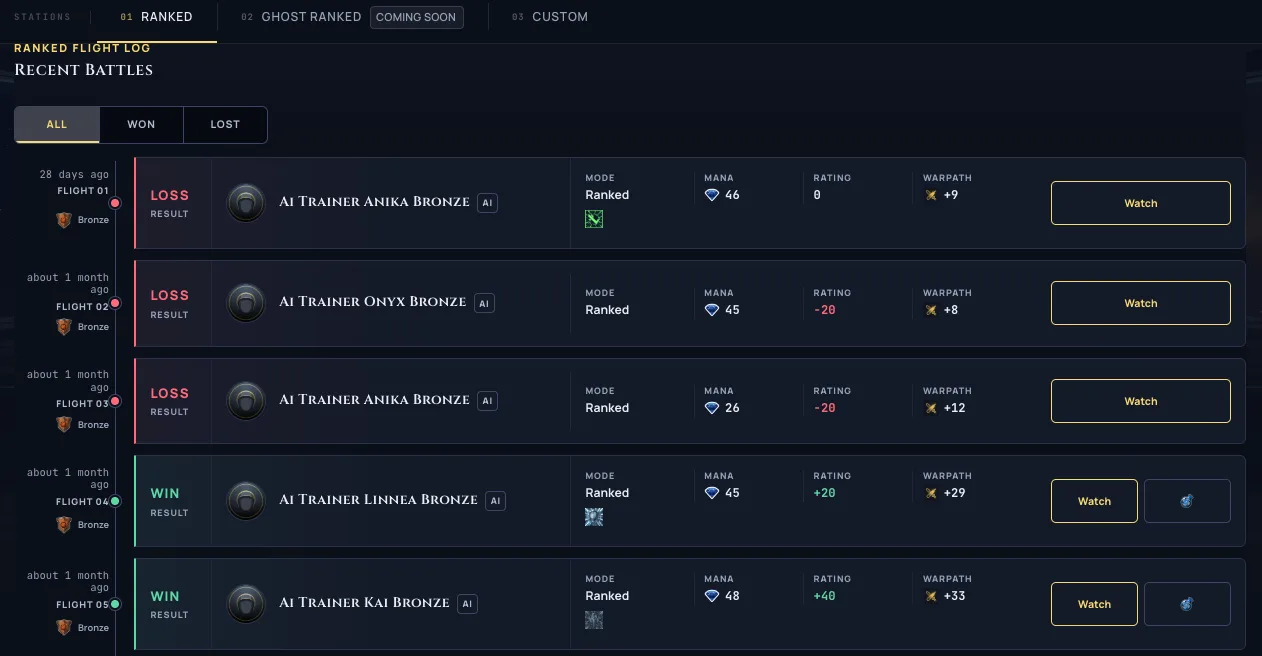The image size is (1262, 656).
Task: Select the Flight 03 red timeline marker
Action: 115,401
